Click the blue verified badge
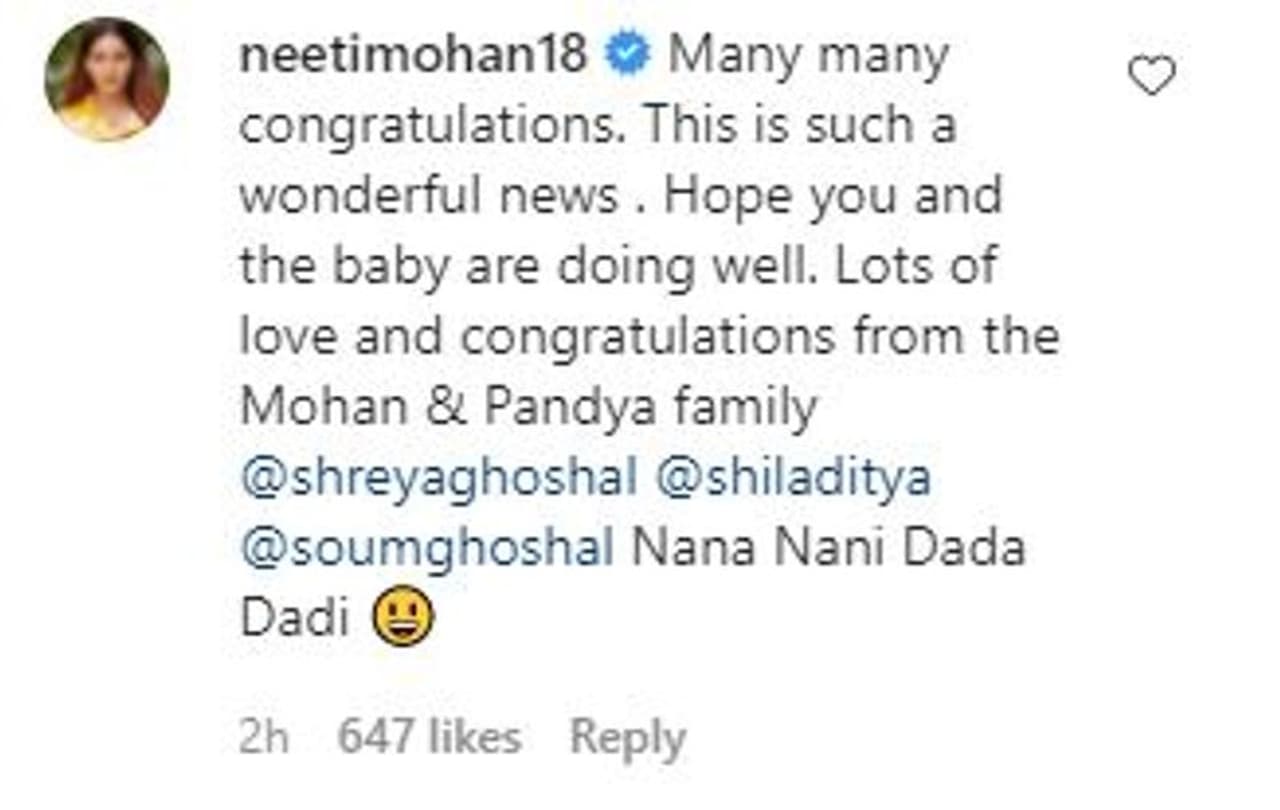 click(629, 58)
